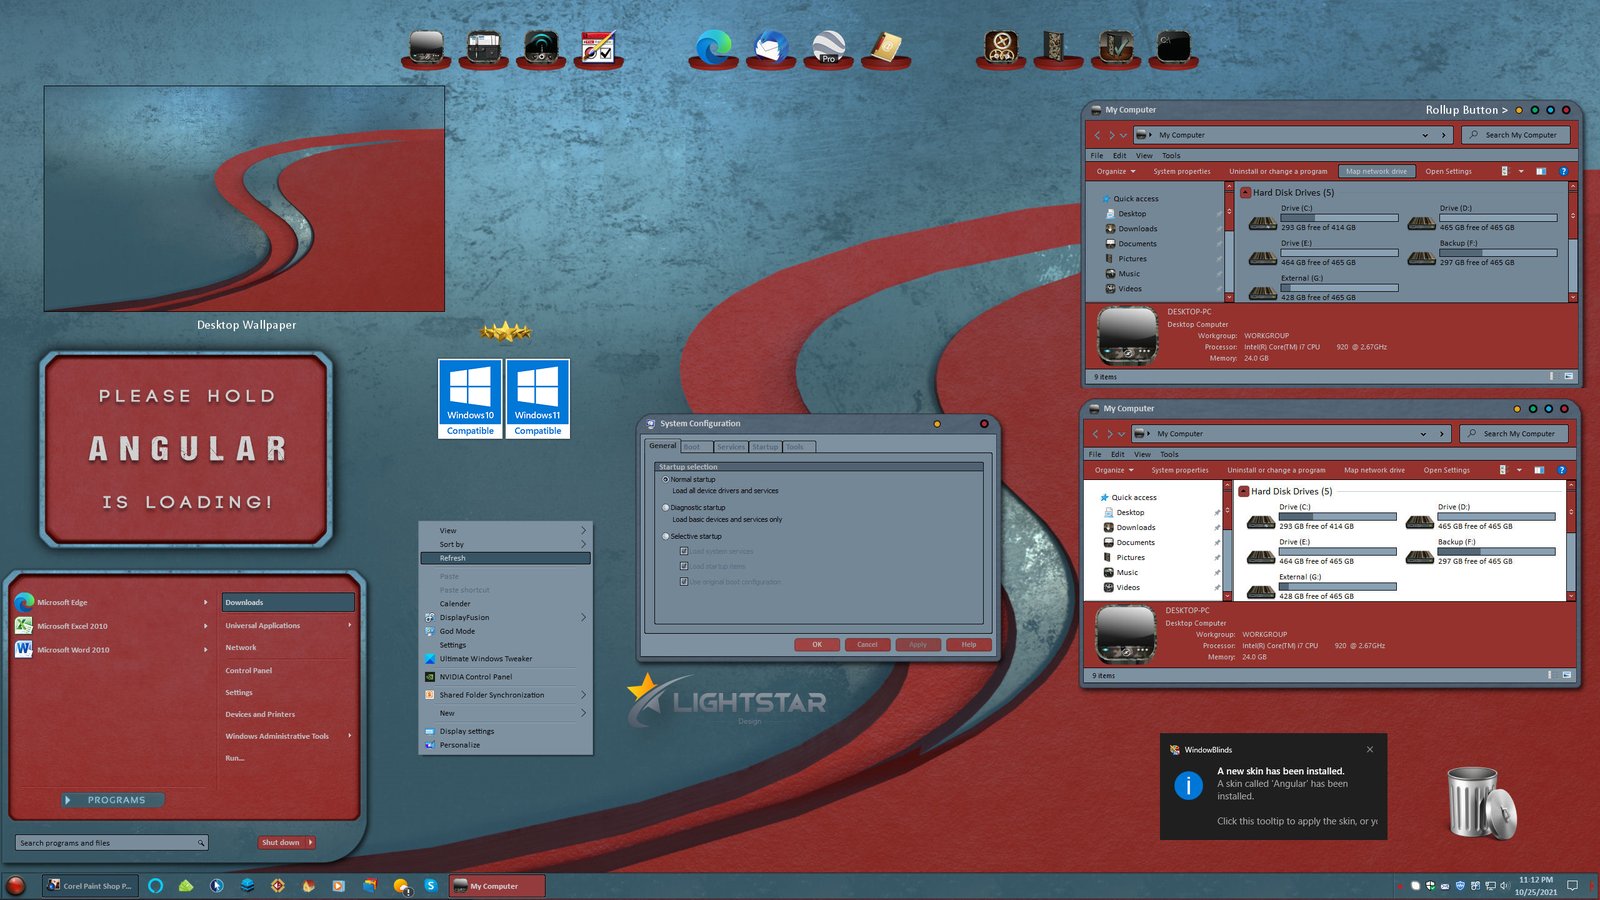The image size is (1600, 900).
Task: Click help icon in top My Computer window
Action: 1563,171
